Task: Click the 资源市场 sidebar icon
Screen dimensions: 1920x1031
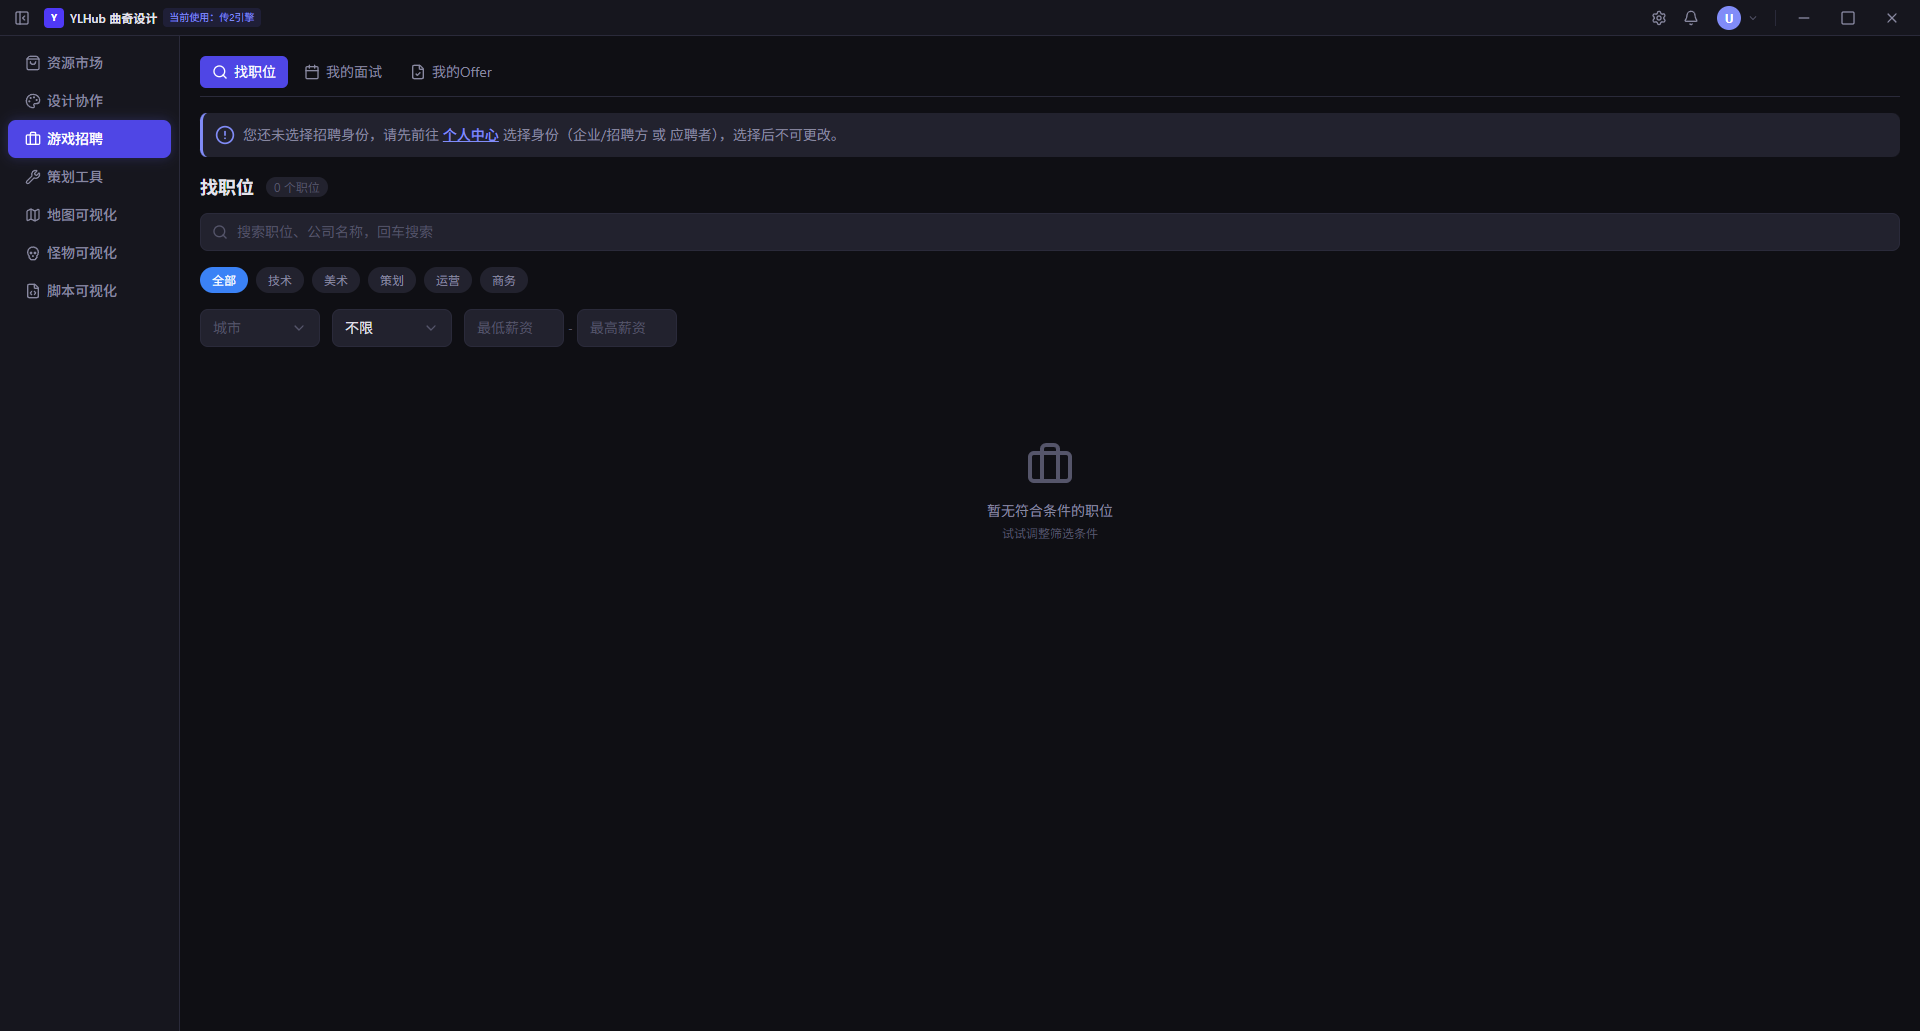Action: (x=33, y=63)
